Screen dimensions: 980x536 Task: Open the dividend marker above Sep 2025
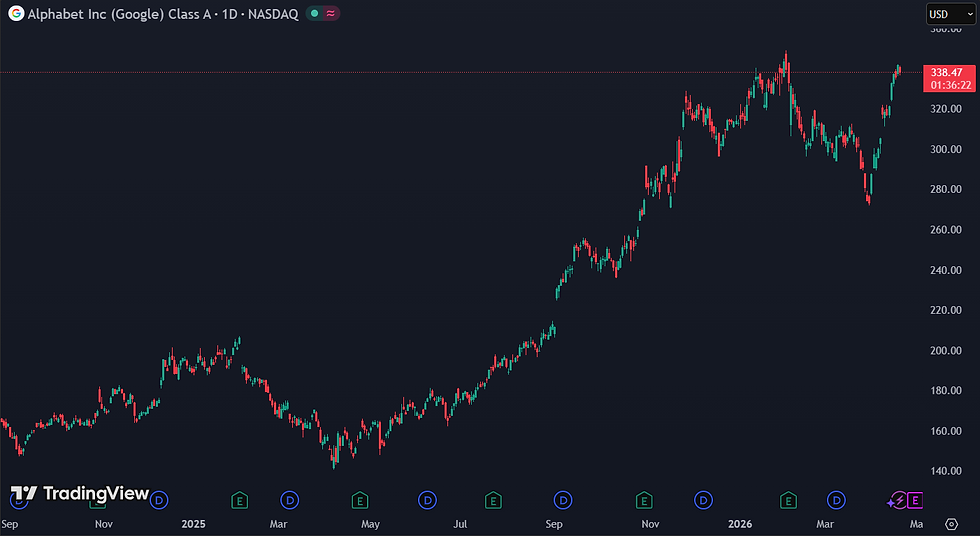(x=562, y=500)
